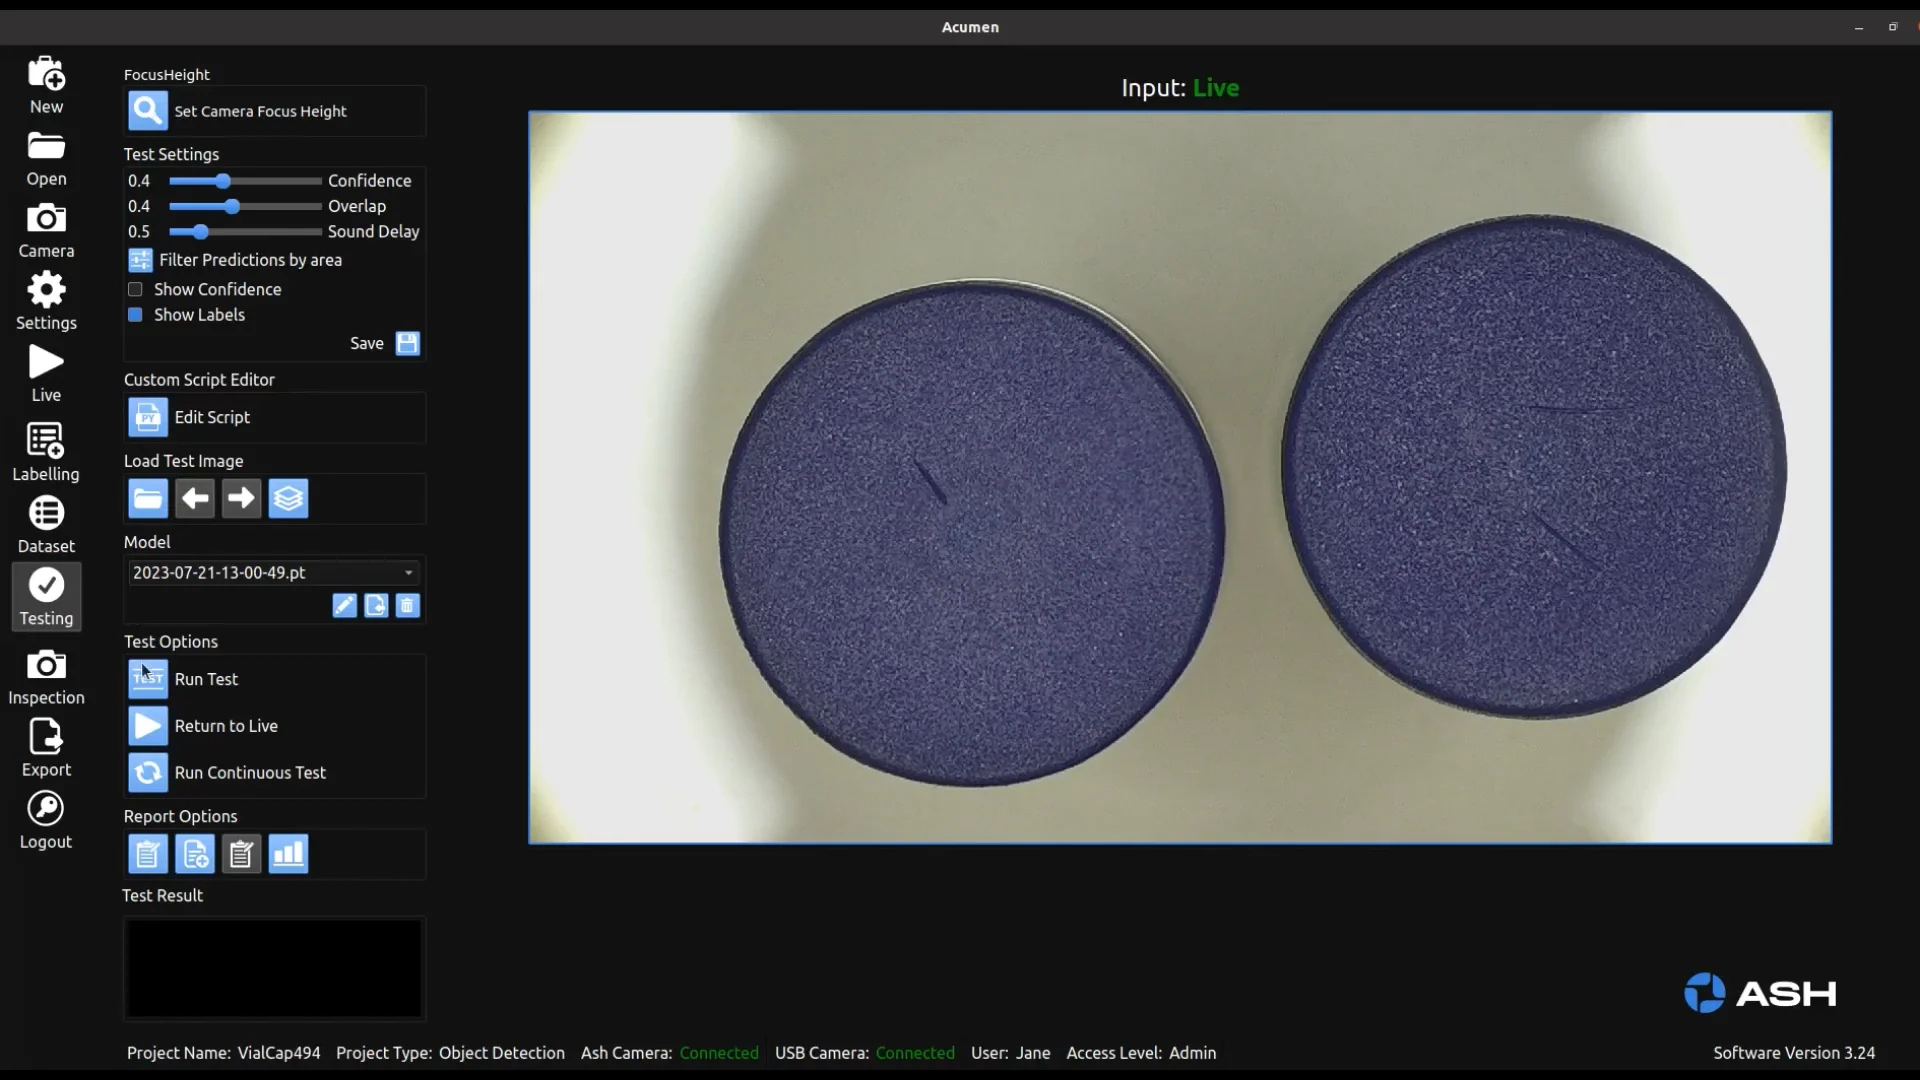1920x1080 pixels.
Task: Enable the Show Confidence checkbox
Action: click(x=135, y=289)
